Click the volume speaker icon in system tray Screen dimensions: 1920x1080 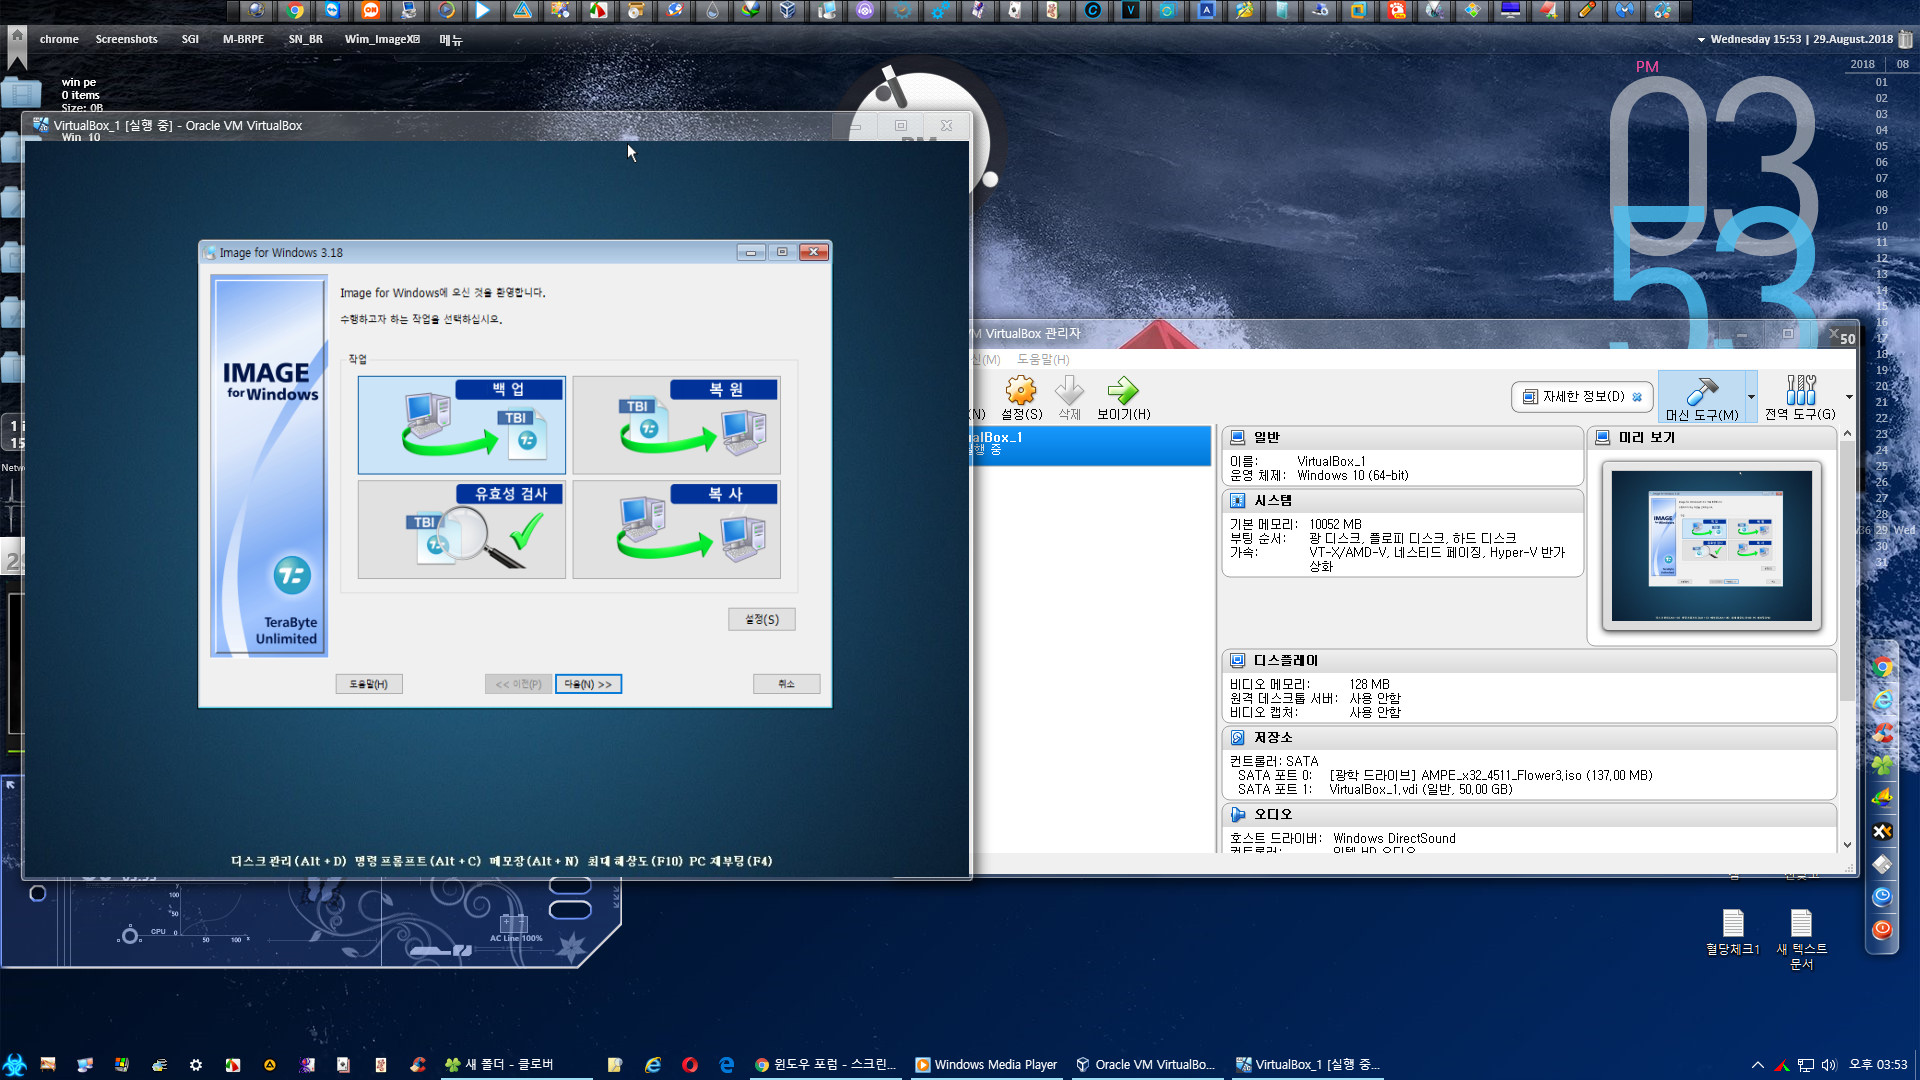1829,1065
